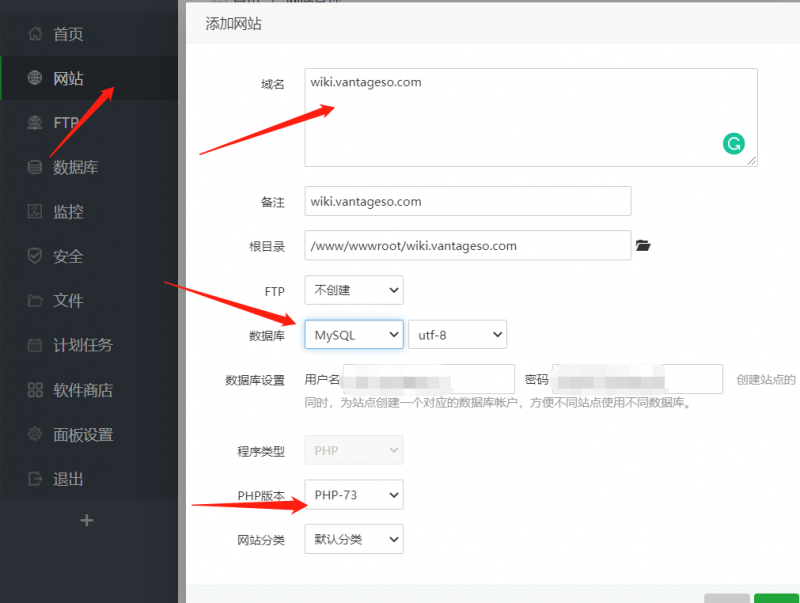Click the green Grammarly icon in domain box
Image resolution: width=800 pixels, height=603 pixels.
pos(735,144)
